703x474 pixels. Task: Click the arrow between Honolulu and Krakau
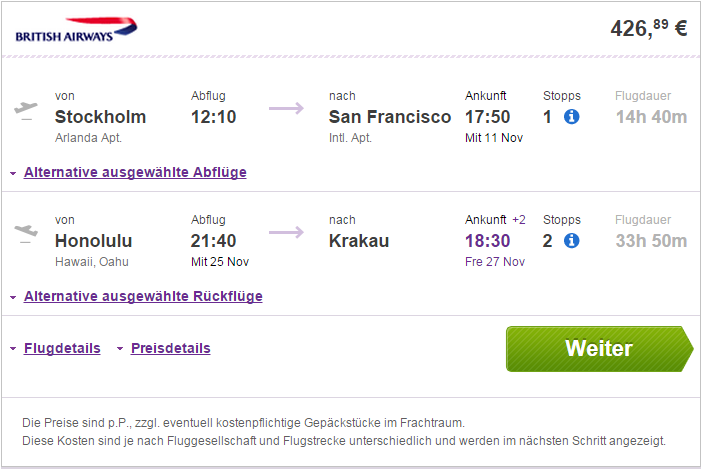coord(286,232)
